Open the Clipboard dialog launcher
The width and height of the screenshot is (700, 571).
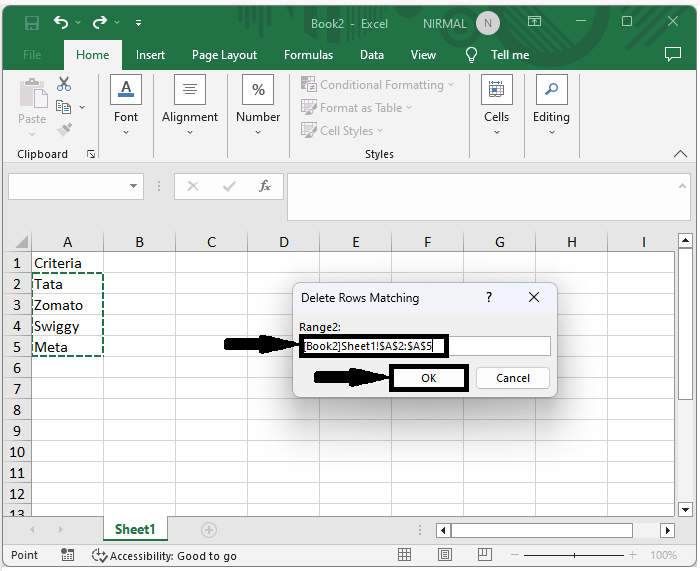(x=91, y=154)
